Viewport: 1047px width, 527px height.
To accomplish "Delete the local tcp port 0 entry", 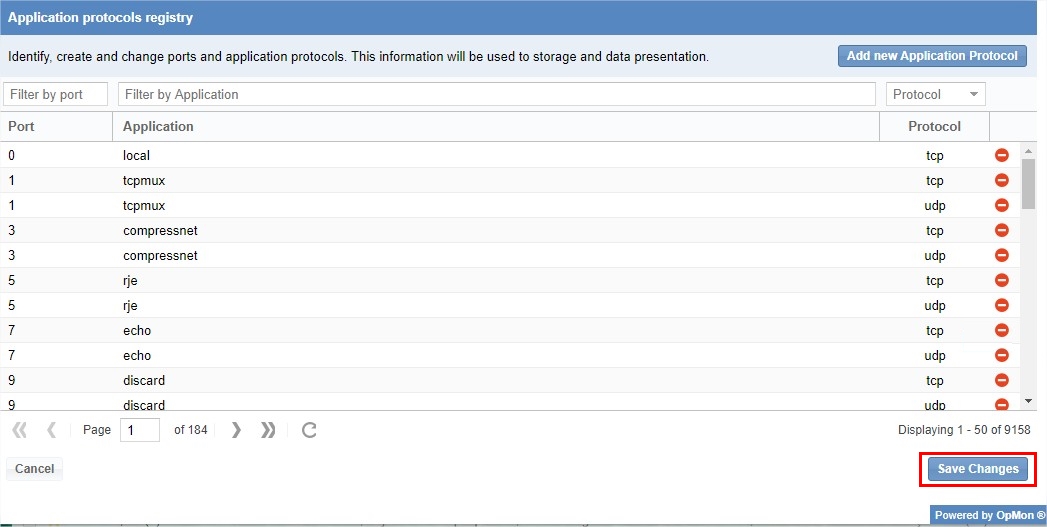I will tap(1001, 155).
